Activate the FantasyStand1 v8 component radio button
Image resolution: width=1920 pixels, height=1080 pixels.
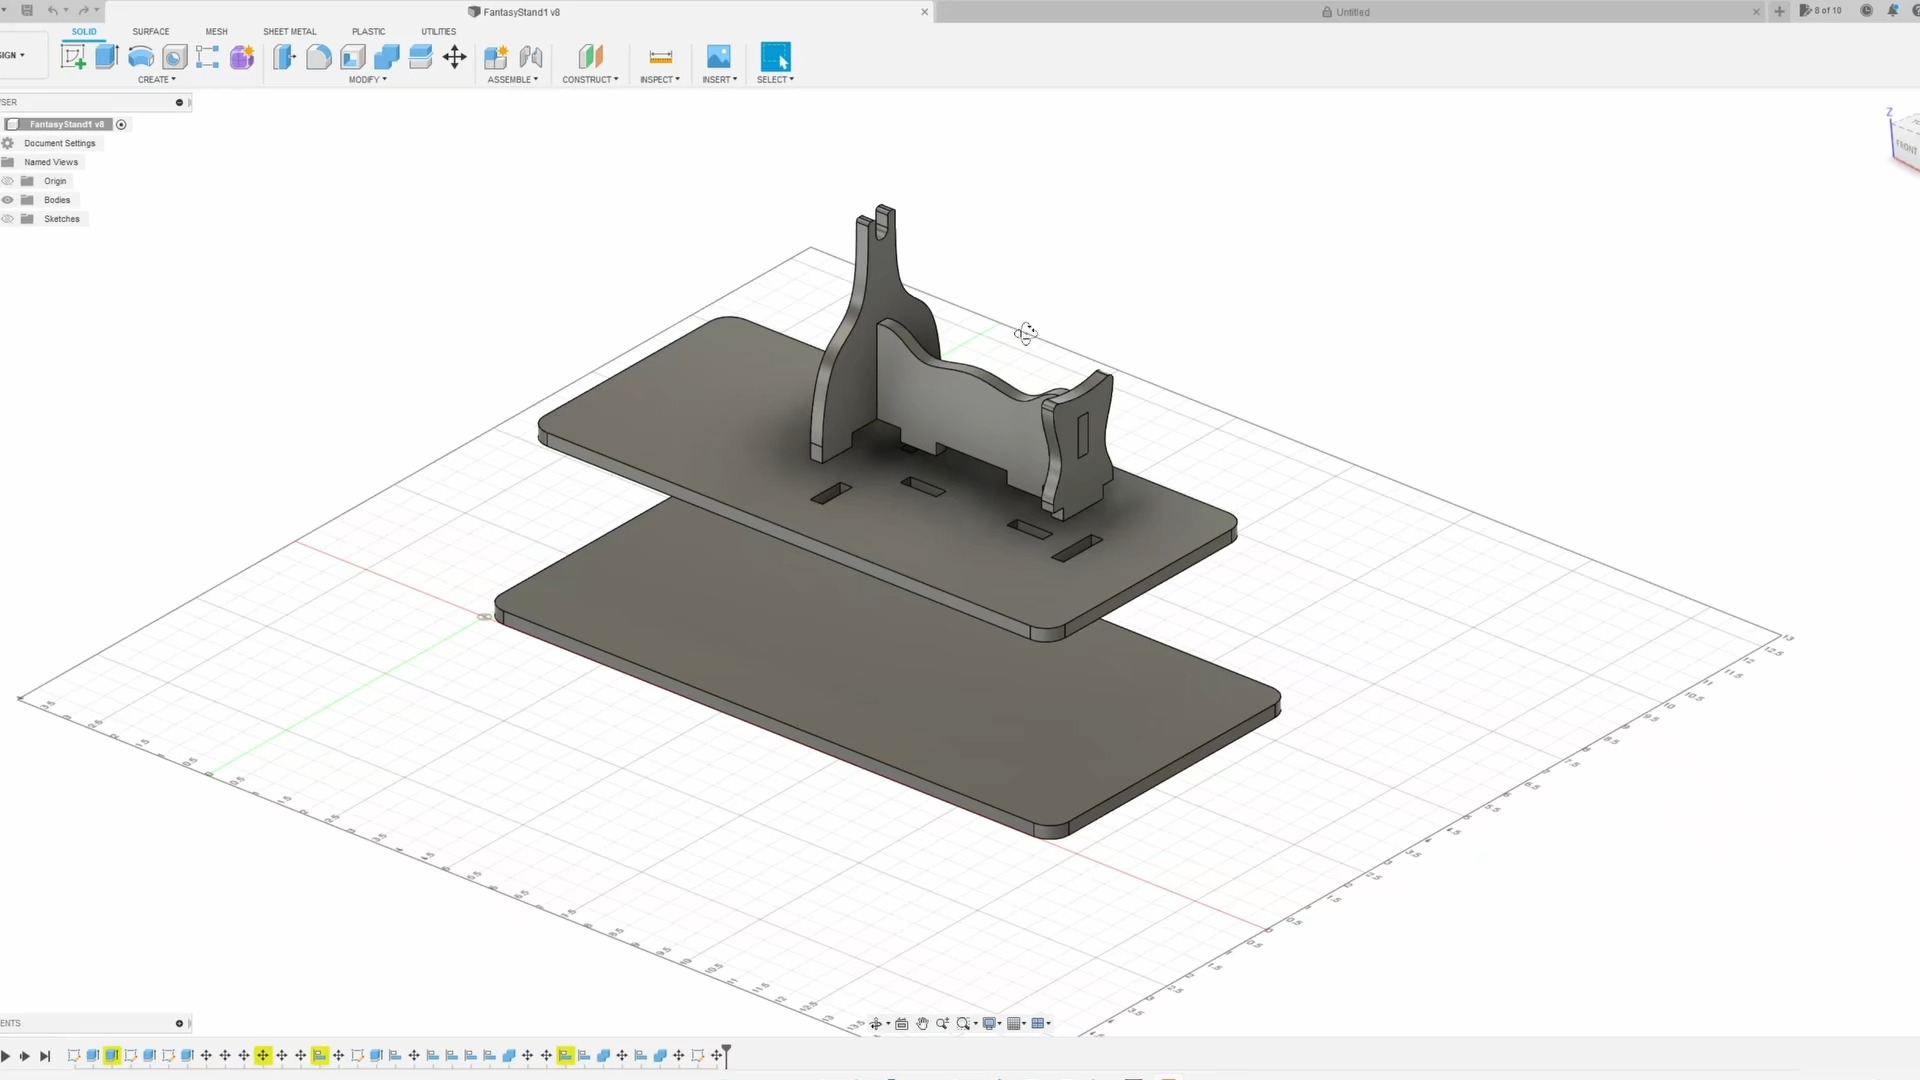point(121,124)
